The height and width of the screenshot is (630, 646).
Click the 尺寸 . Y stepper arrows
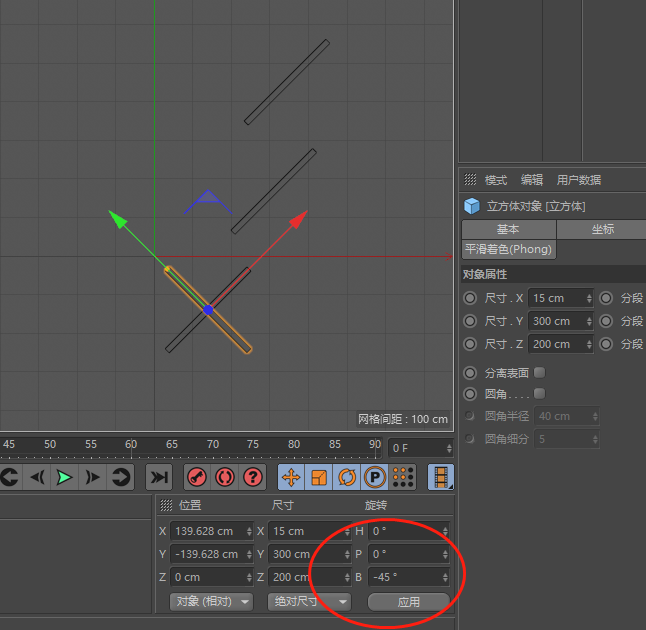coord(589,321)
